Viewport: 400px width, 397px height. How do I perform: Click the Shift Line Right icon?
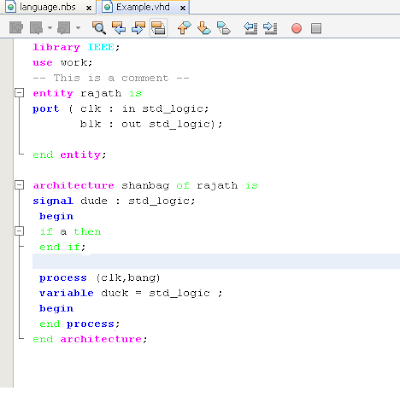(270, 28)
